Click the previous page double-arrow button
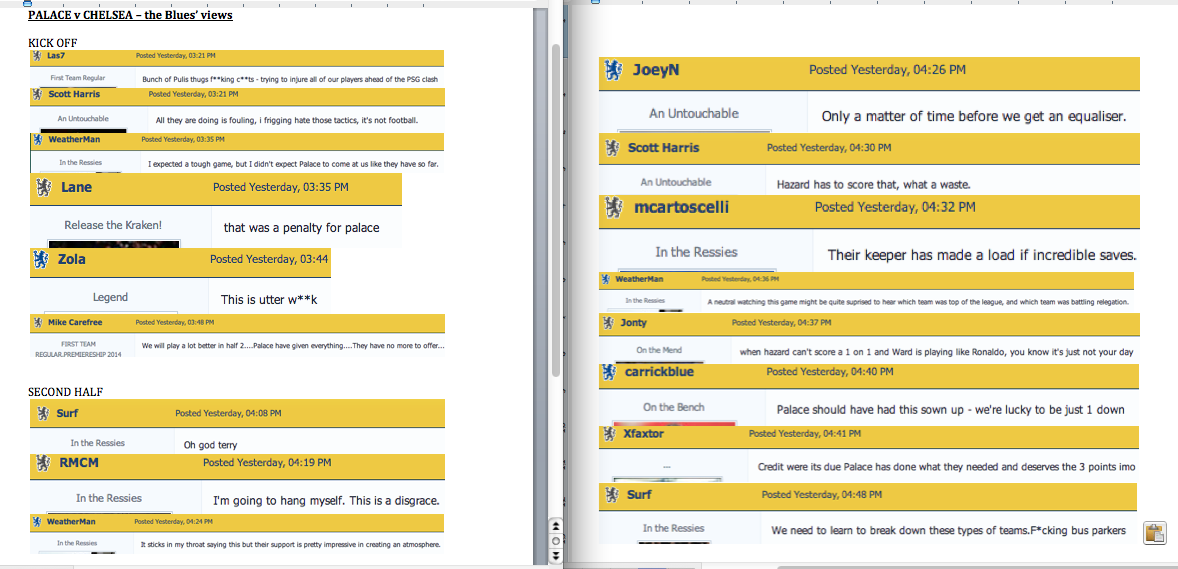1178x569 pixels. (x=555, y=527)
